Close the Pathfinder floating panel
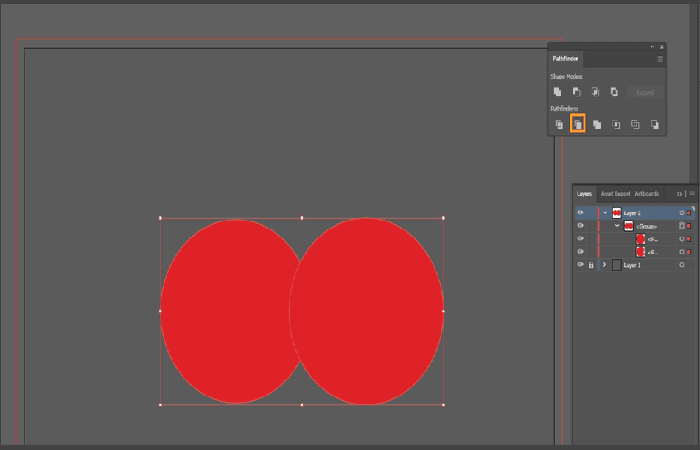The height and width of the screenshot is (450, 700). pyautogui.click(x=662, y=46)
